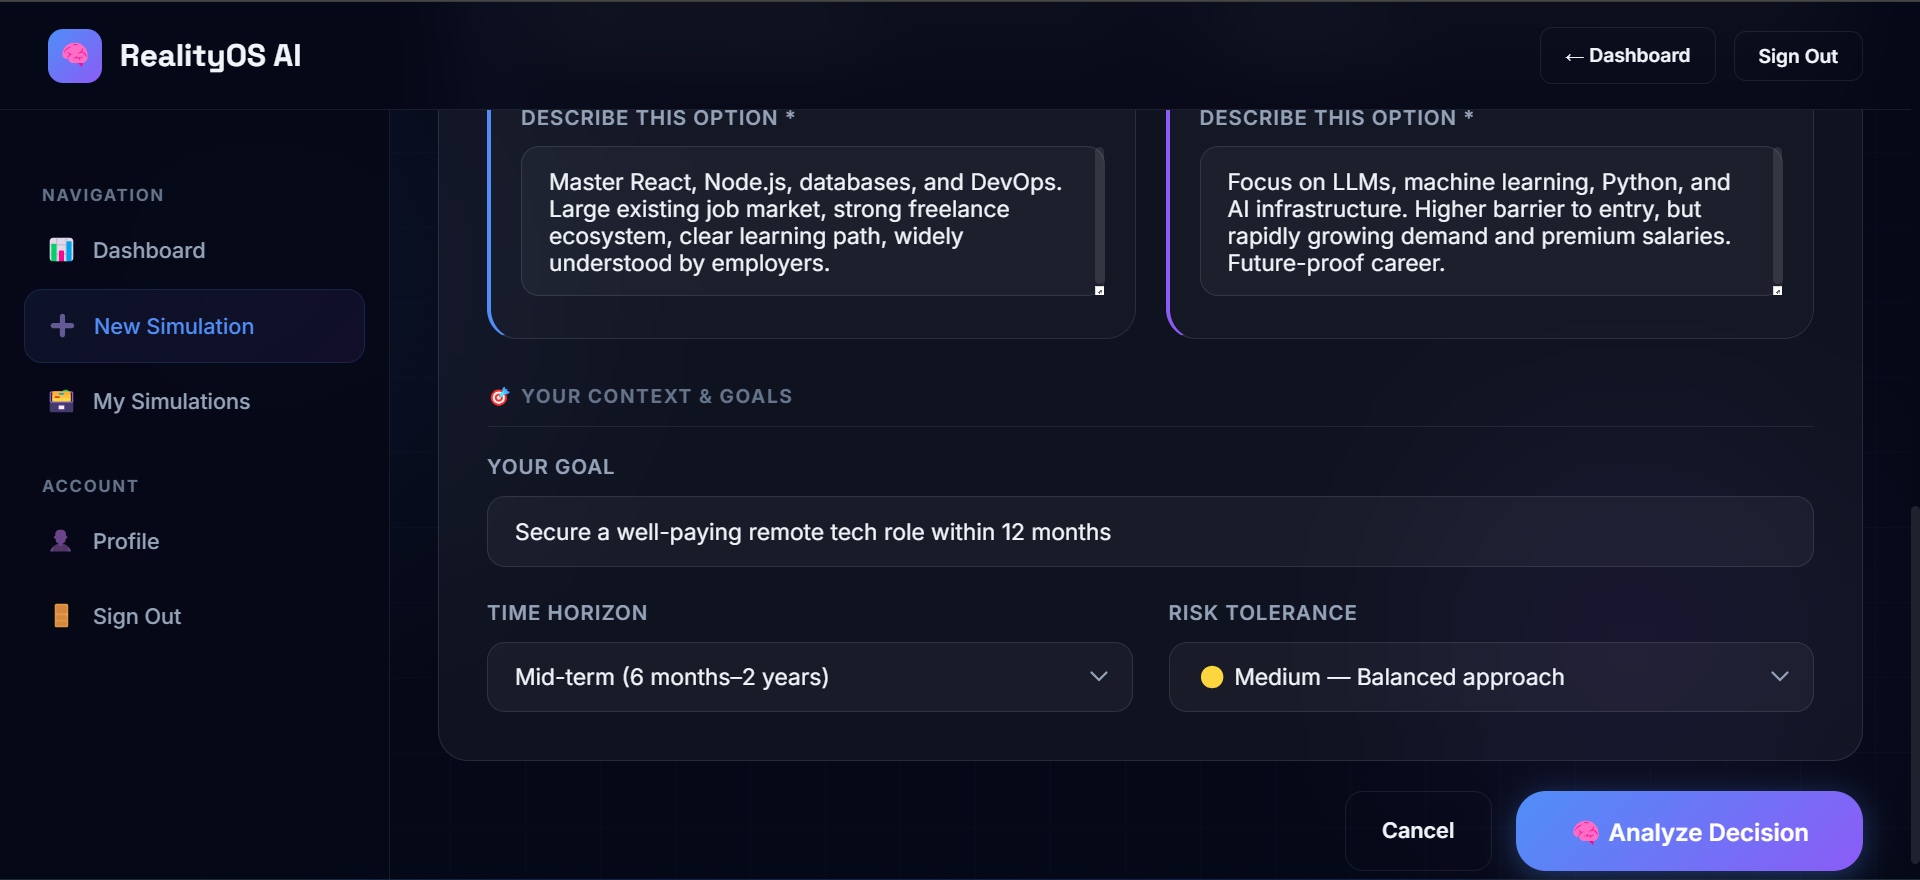Click into the Your Goal text field
Image resolution: width=1920 pixels, height=880 pixels.
(x=1149, y=532)
